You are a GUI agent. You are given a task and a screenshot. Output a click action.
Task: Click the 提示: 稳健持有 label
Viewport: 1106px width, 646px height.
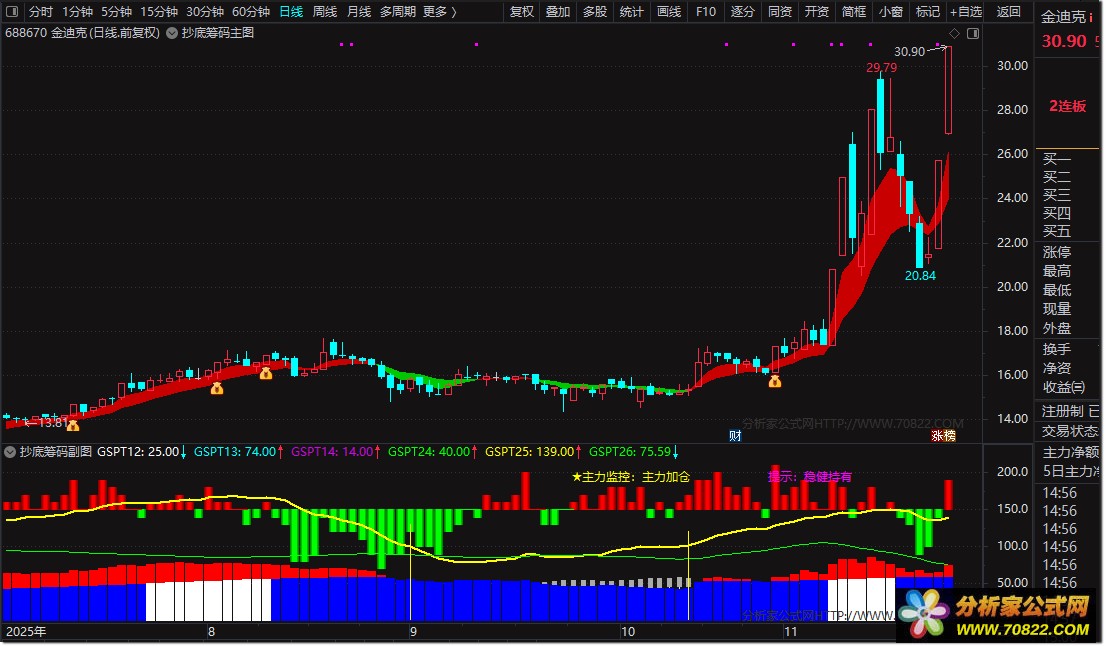(810, 477)
